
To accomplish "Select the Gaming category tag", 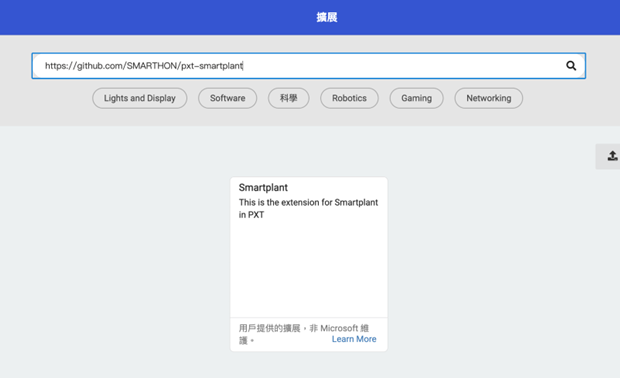I will (416, 98).
